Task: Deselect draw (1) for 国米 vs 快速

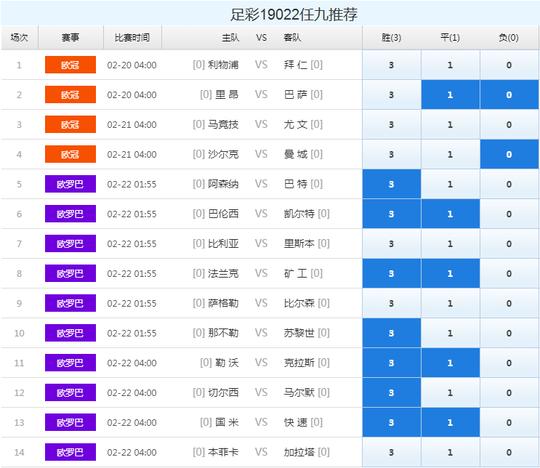Action: coord(450,423)
